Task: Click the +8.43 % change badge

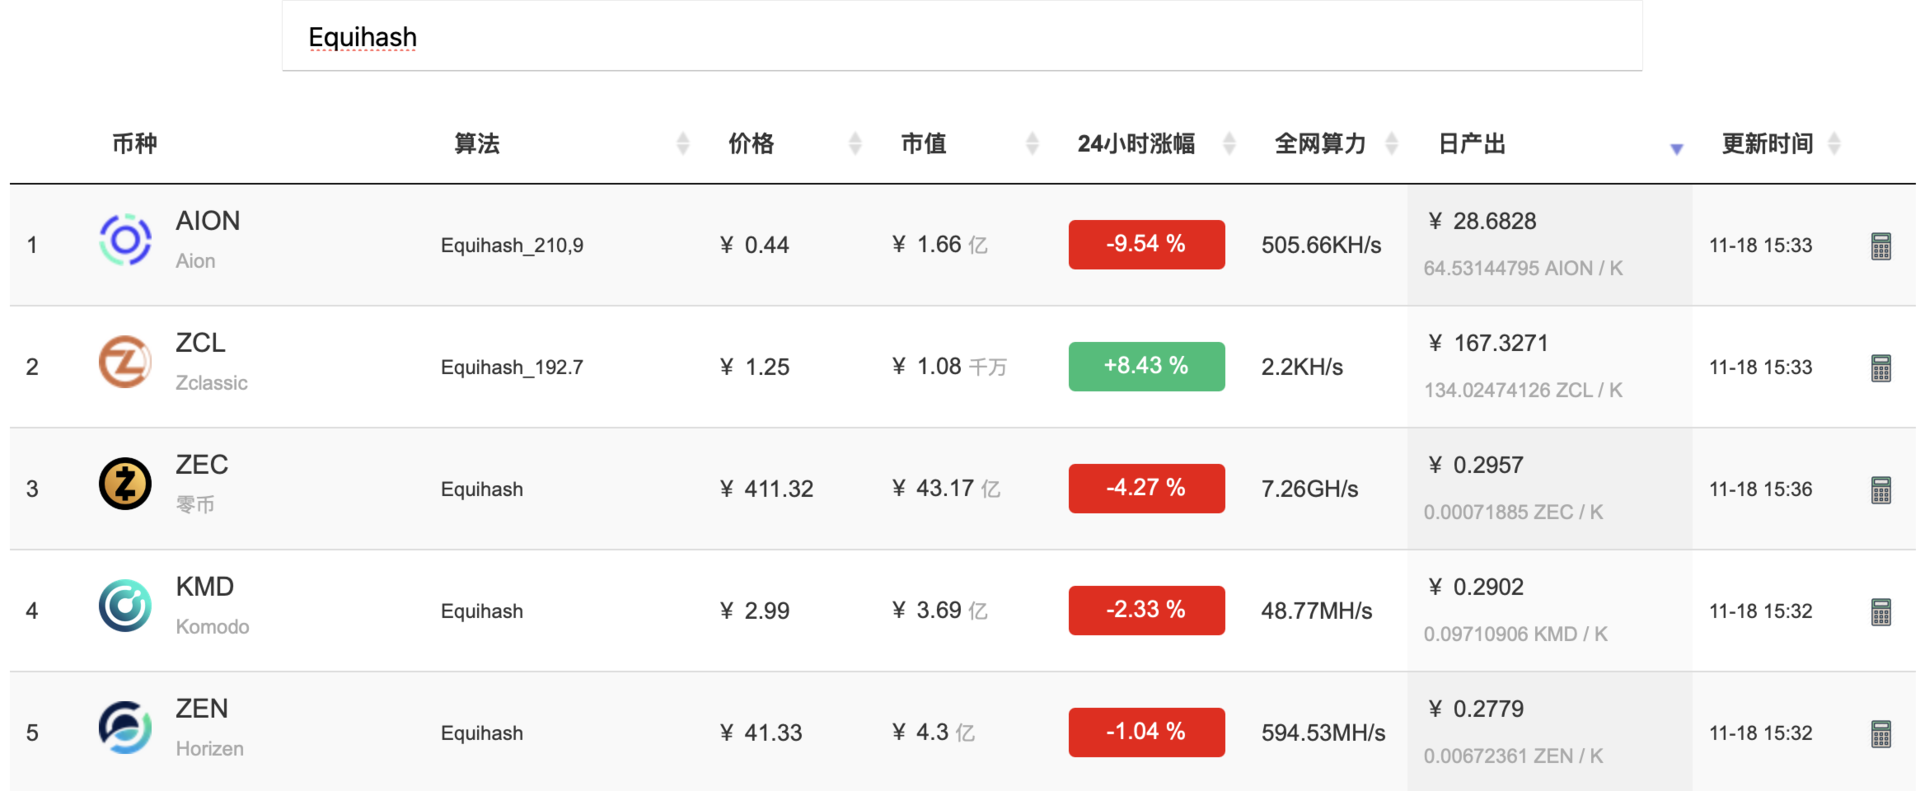Action: click(1146, 366)
